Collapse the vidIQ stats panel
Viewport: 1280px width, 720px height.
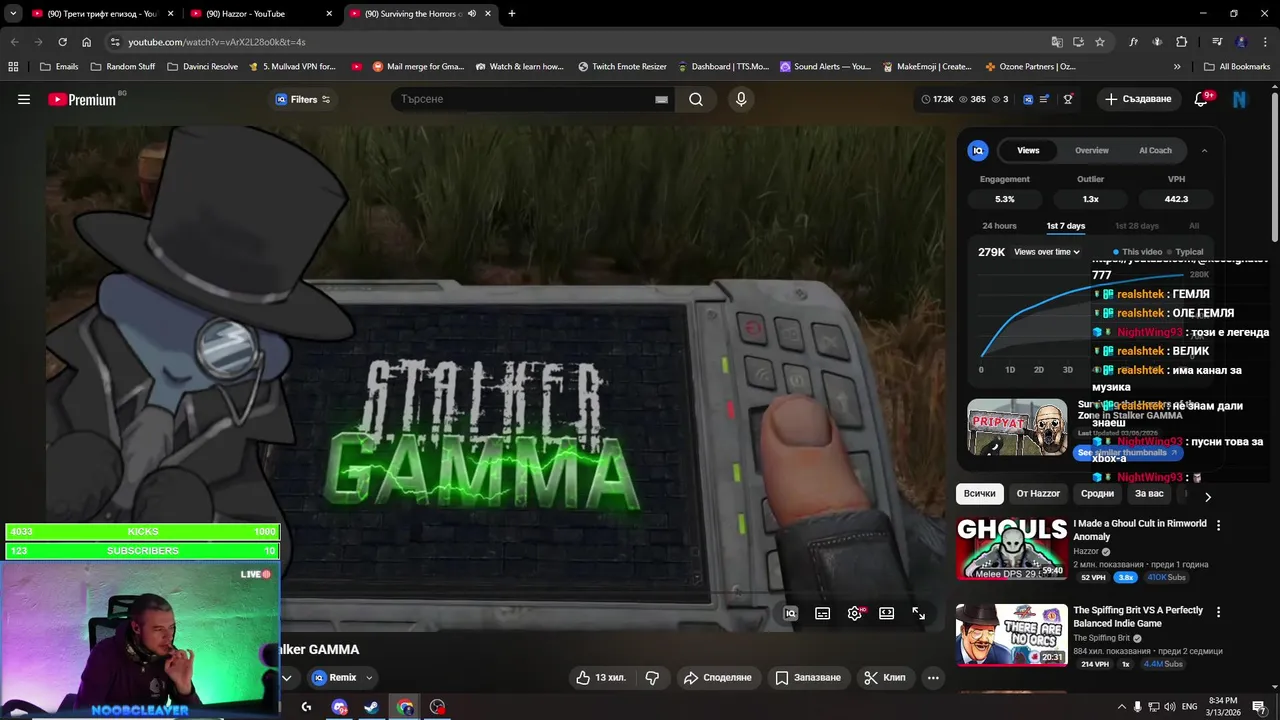(x=1204, y=150)
